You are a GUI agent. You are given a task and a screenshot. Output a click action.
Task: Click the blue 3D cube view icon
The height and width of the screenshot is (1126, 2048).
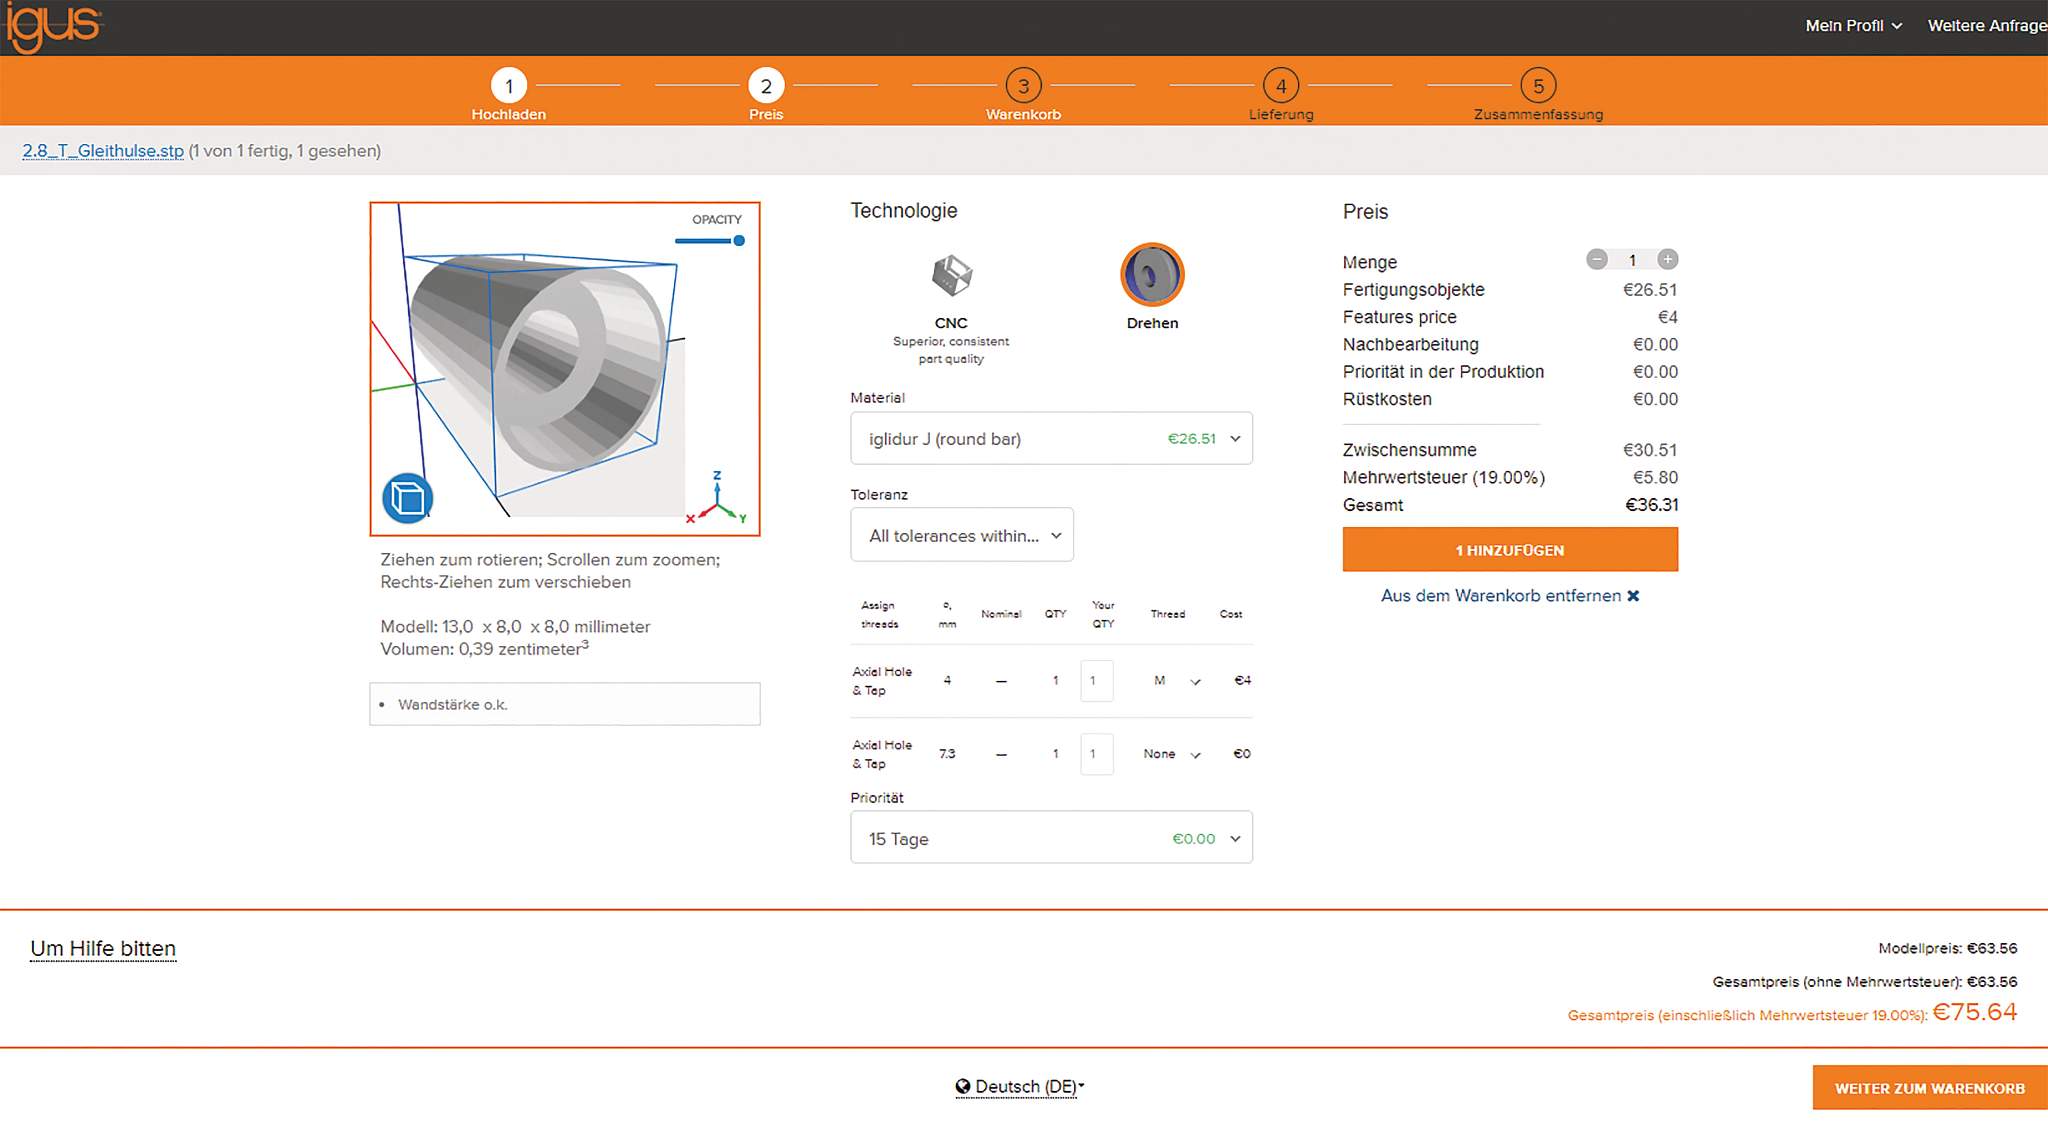(407, 498)
